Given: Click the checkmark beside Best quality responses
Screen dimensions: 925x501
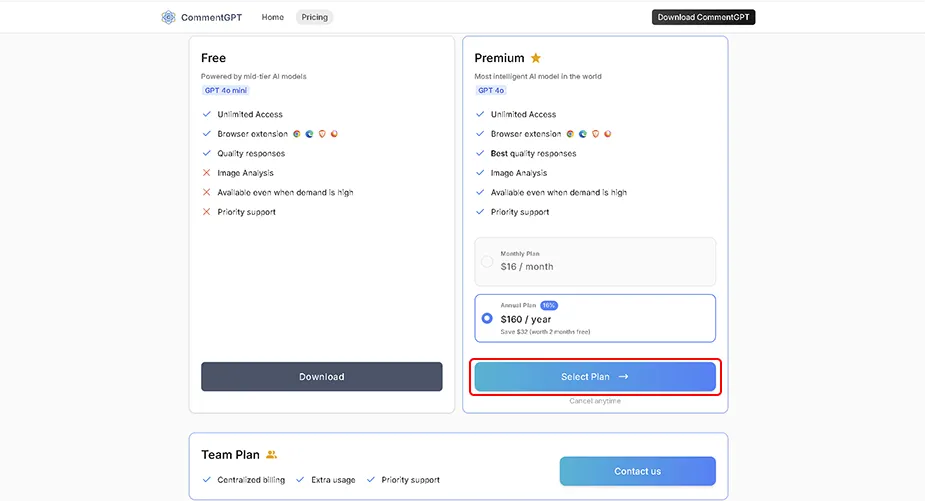Looking at the screenshot, I should [x=480, y=153].
